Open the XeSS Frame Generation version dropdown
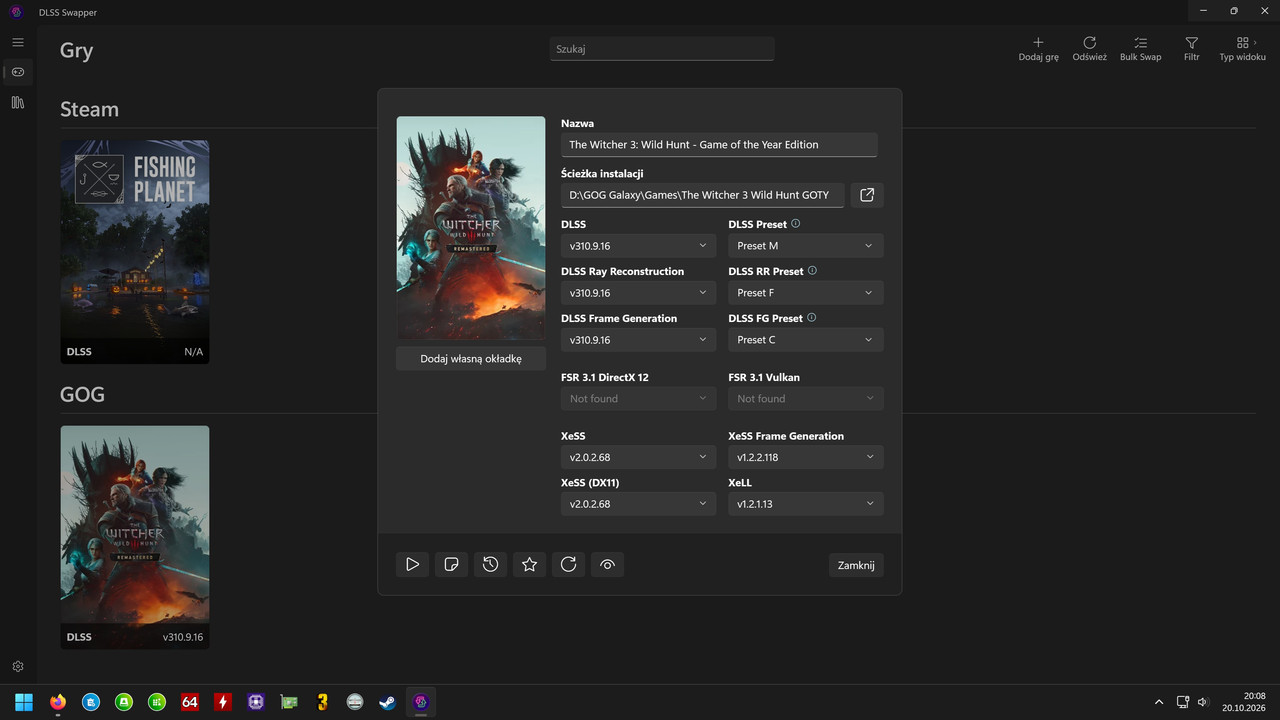The width and height of the screenshot is (1280, 720). [x=806, y=457]
